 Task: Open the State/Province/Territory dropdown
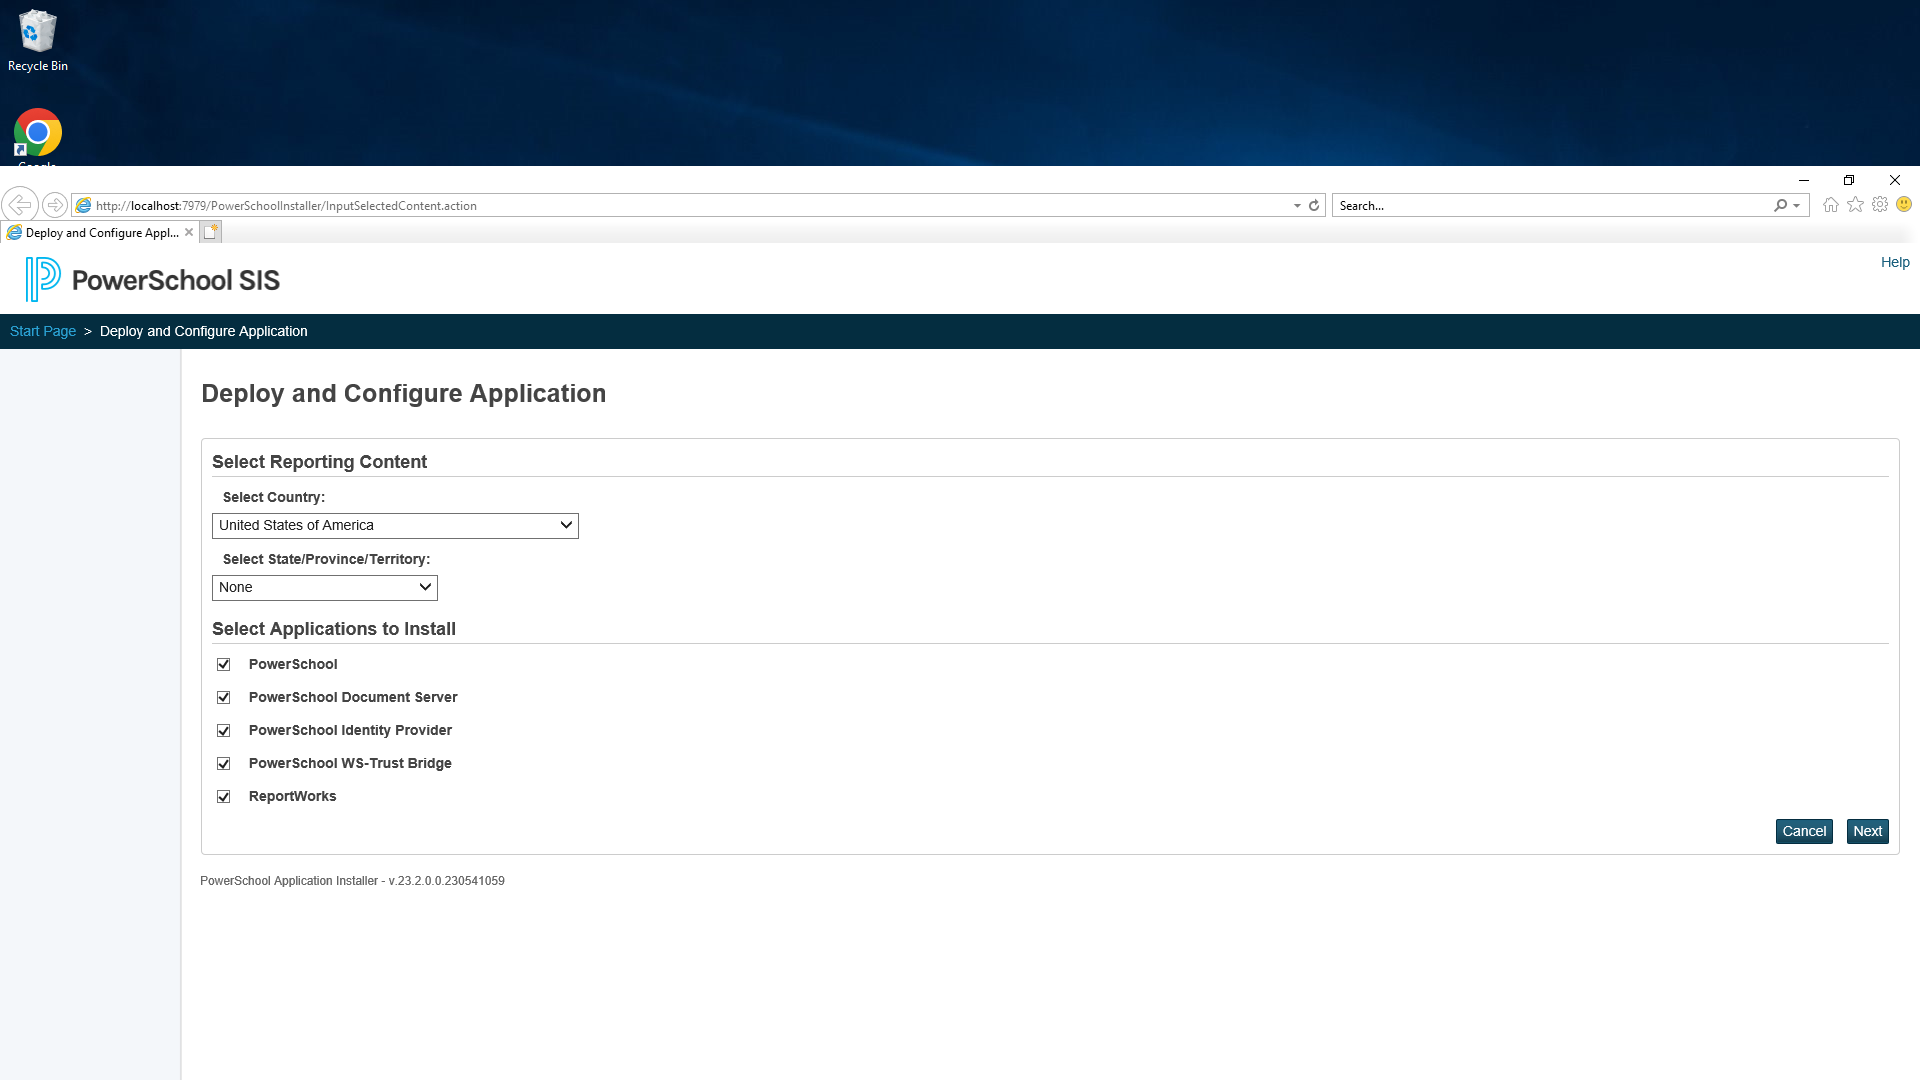[x=325, y=588]
